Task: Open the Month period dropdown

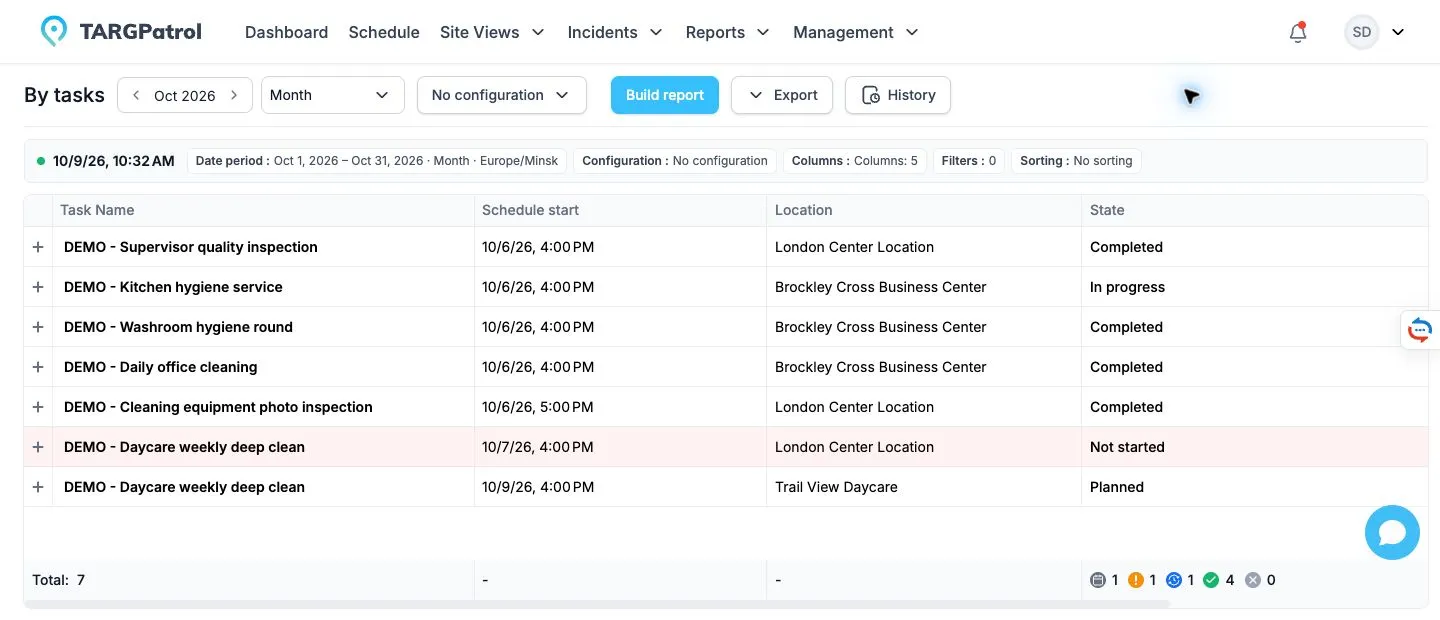Action: click(333, 95)
